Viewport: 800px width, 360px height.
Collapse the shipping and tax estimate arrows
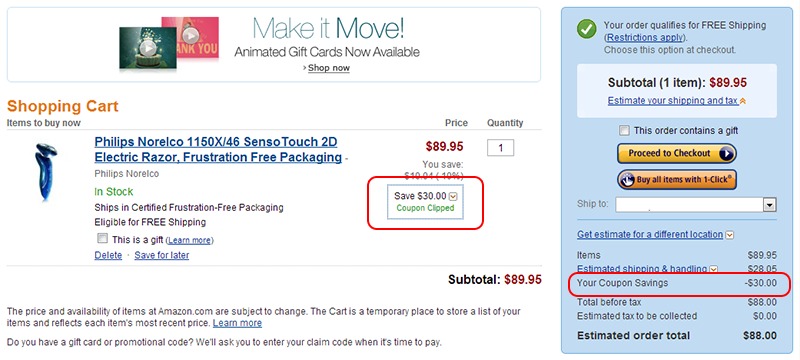(x=743, y=101)
